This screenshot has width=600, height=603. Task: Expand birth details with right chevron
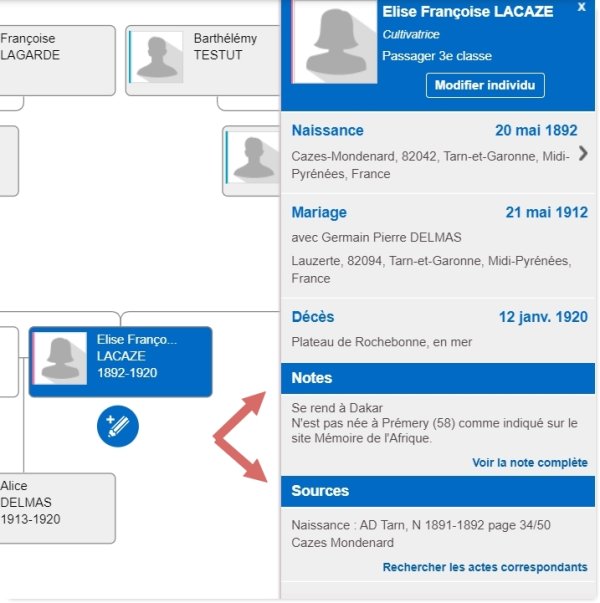pyautogui.click(x=583, y=153)
